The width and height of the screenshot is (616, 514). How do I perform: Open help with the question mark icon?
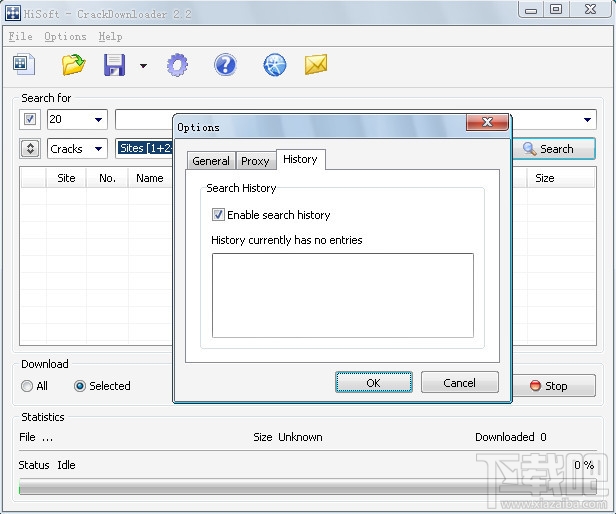pyautogui.click(x=226, y=65)
